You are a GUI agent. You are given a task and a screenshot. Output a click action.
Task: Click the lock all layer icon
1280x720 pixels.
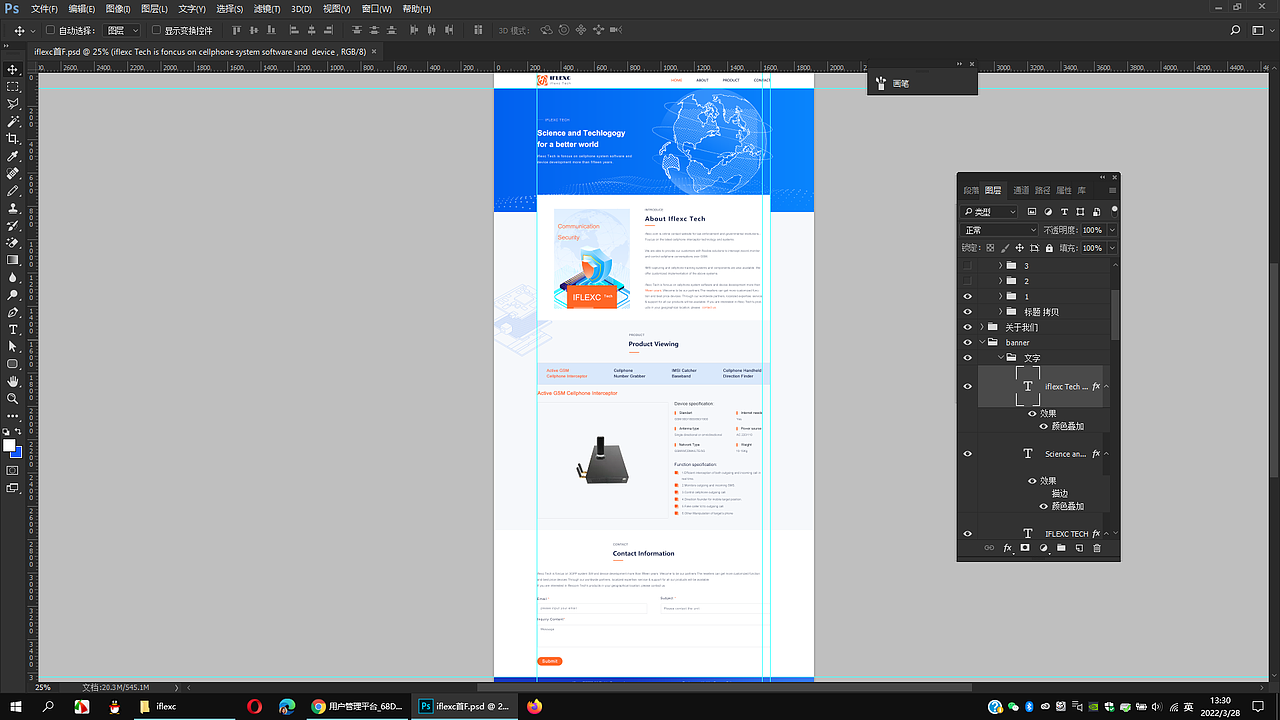pos(1050,248)
